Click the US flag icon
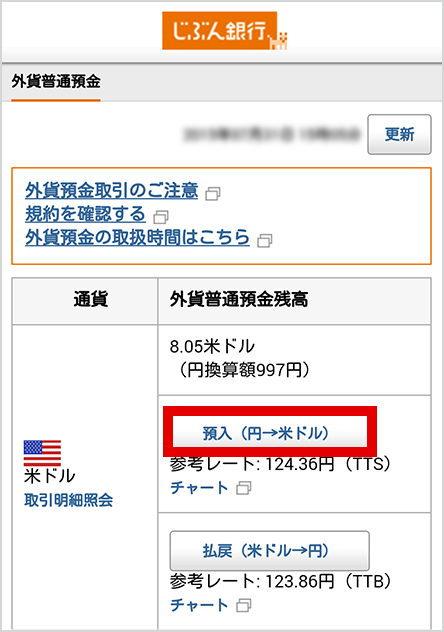This screenshot has width=444, height=632. [x=42, y=453]
